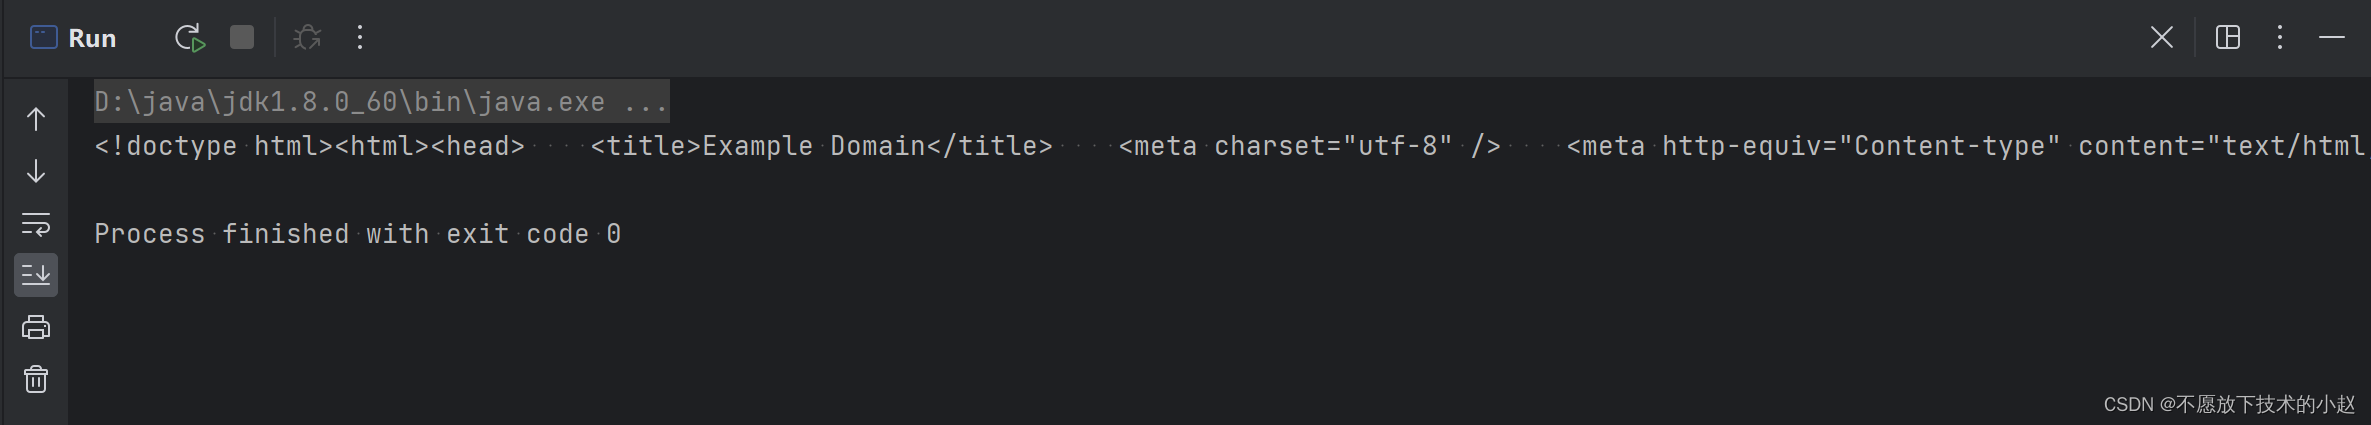Jump down the stack trace arrow

click(x=36, y=171)
